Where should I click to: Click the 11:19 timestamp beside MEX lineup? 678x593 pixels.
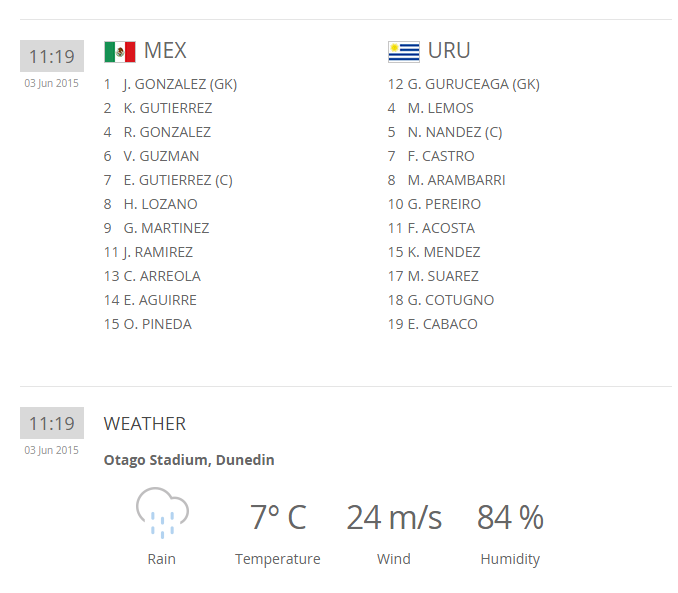(51, 56)
